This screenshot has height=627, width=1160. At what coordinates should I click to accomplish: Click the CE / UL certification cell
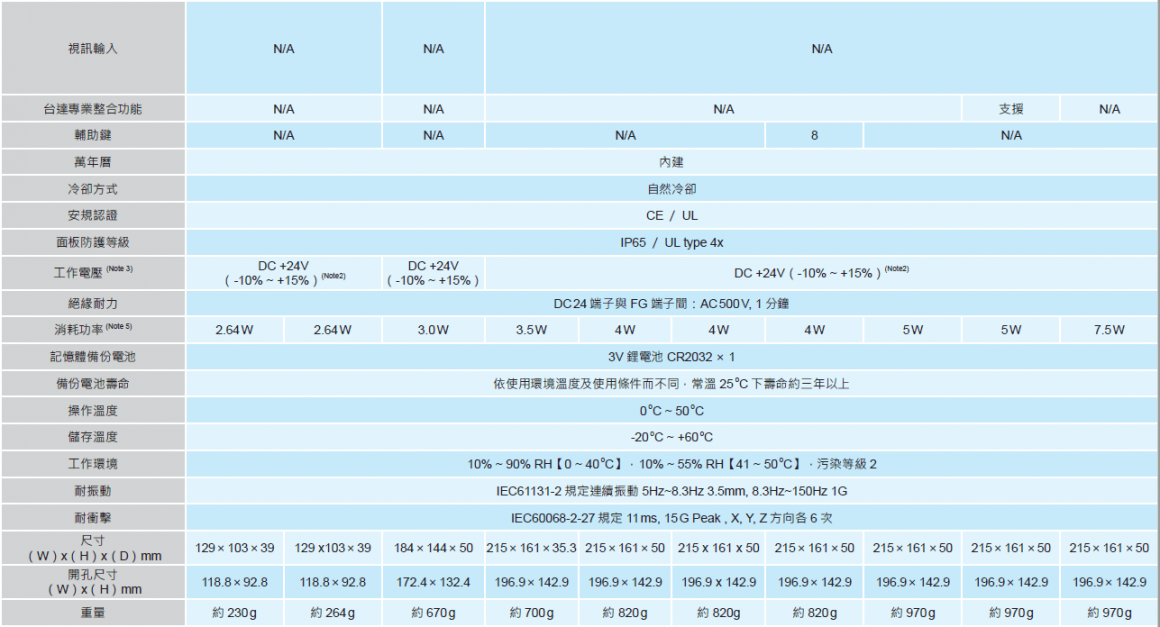(672, 215)
